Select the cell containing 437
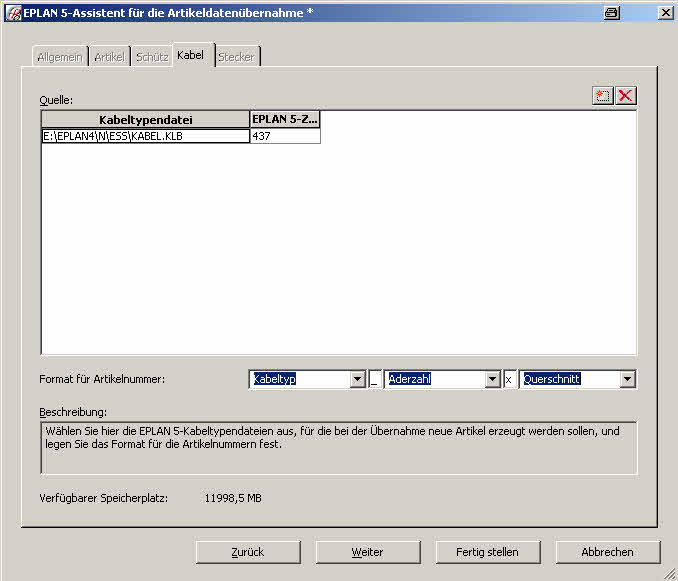The image size is (678, 581). (x=285, y=136)
